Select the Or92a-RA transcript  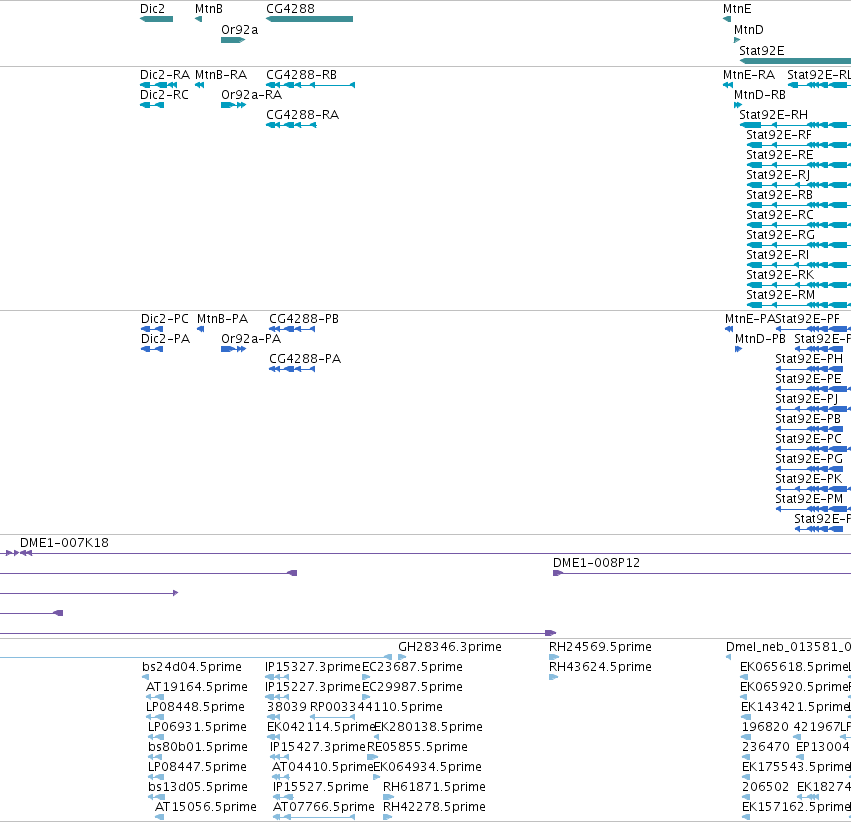point(233,105)
